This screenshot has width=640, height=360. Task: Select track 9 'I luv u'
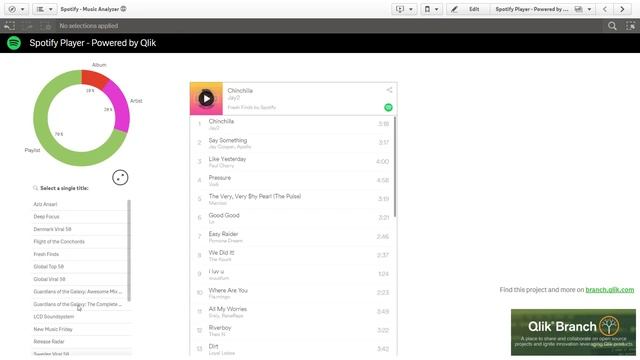tap(292, 274)
